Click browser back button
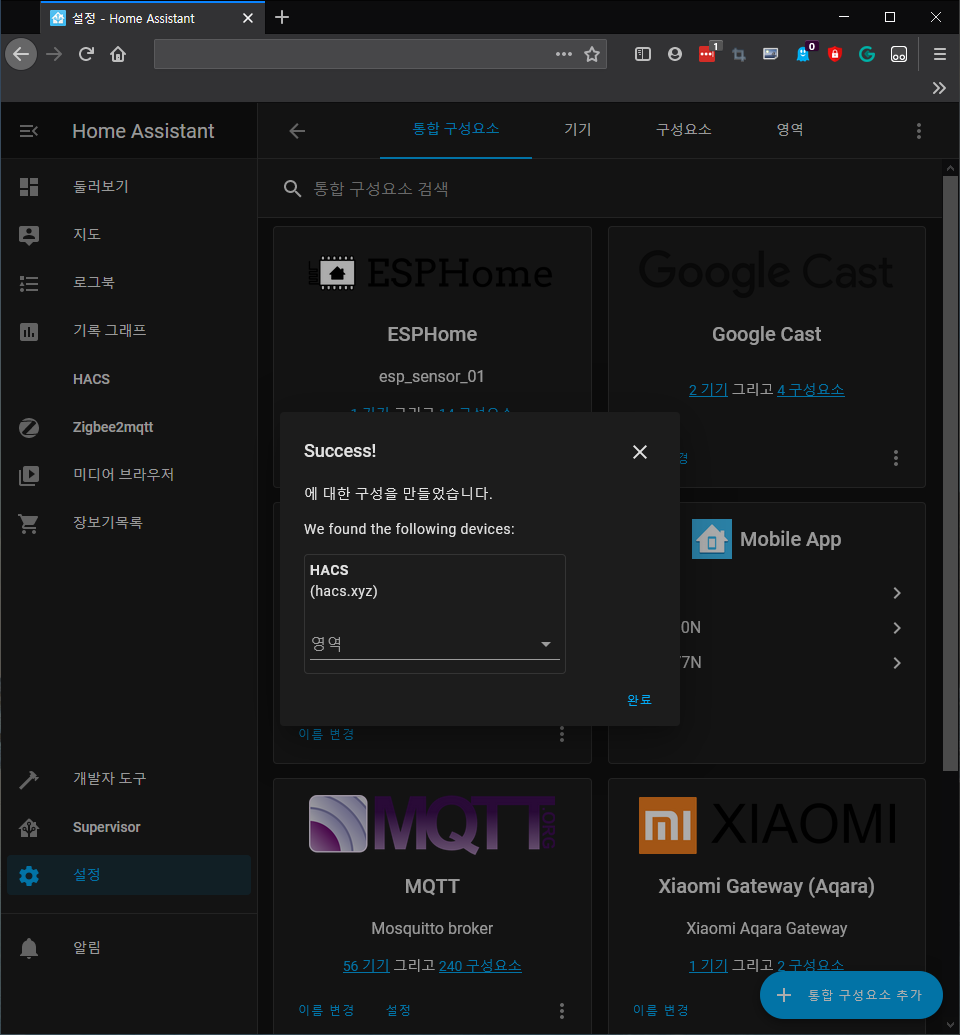 pos(21,54)
